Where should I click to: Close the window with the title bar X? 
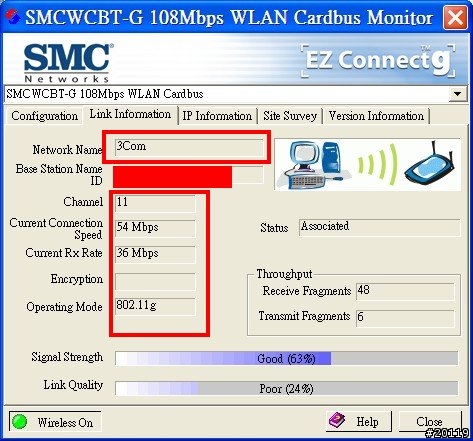[x=455, y=17]
